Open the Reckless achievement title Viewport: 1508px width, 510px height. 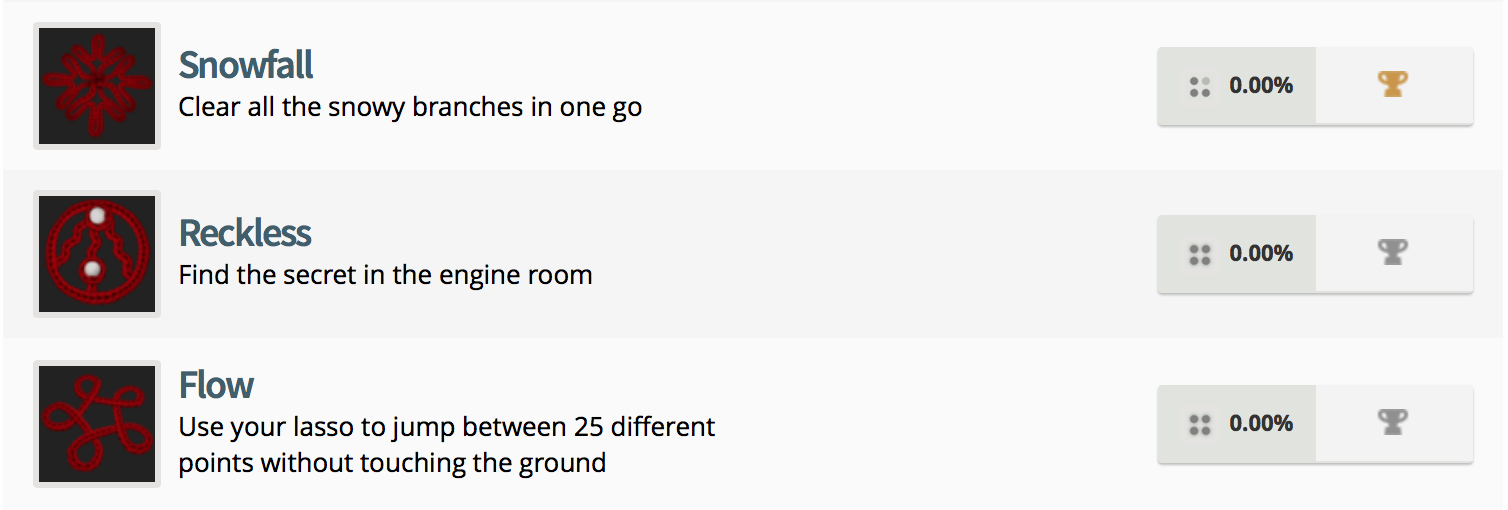[x=245, y=234]
